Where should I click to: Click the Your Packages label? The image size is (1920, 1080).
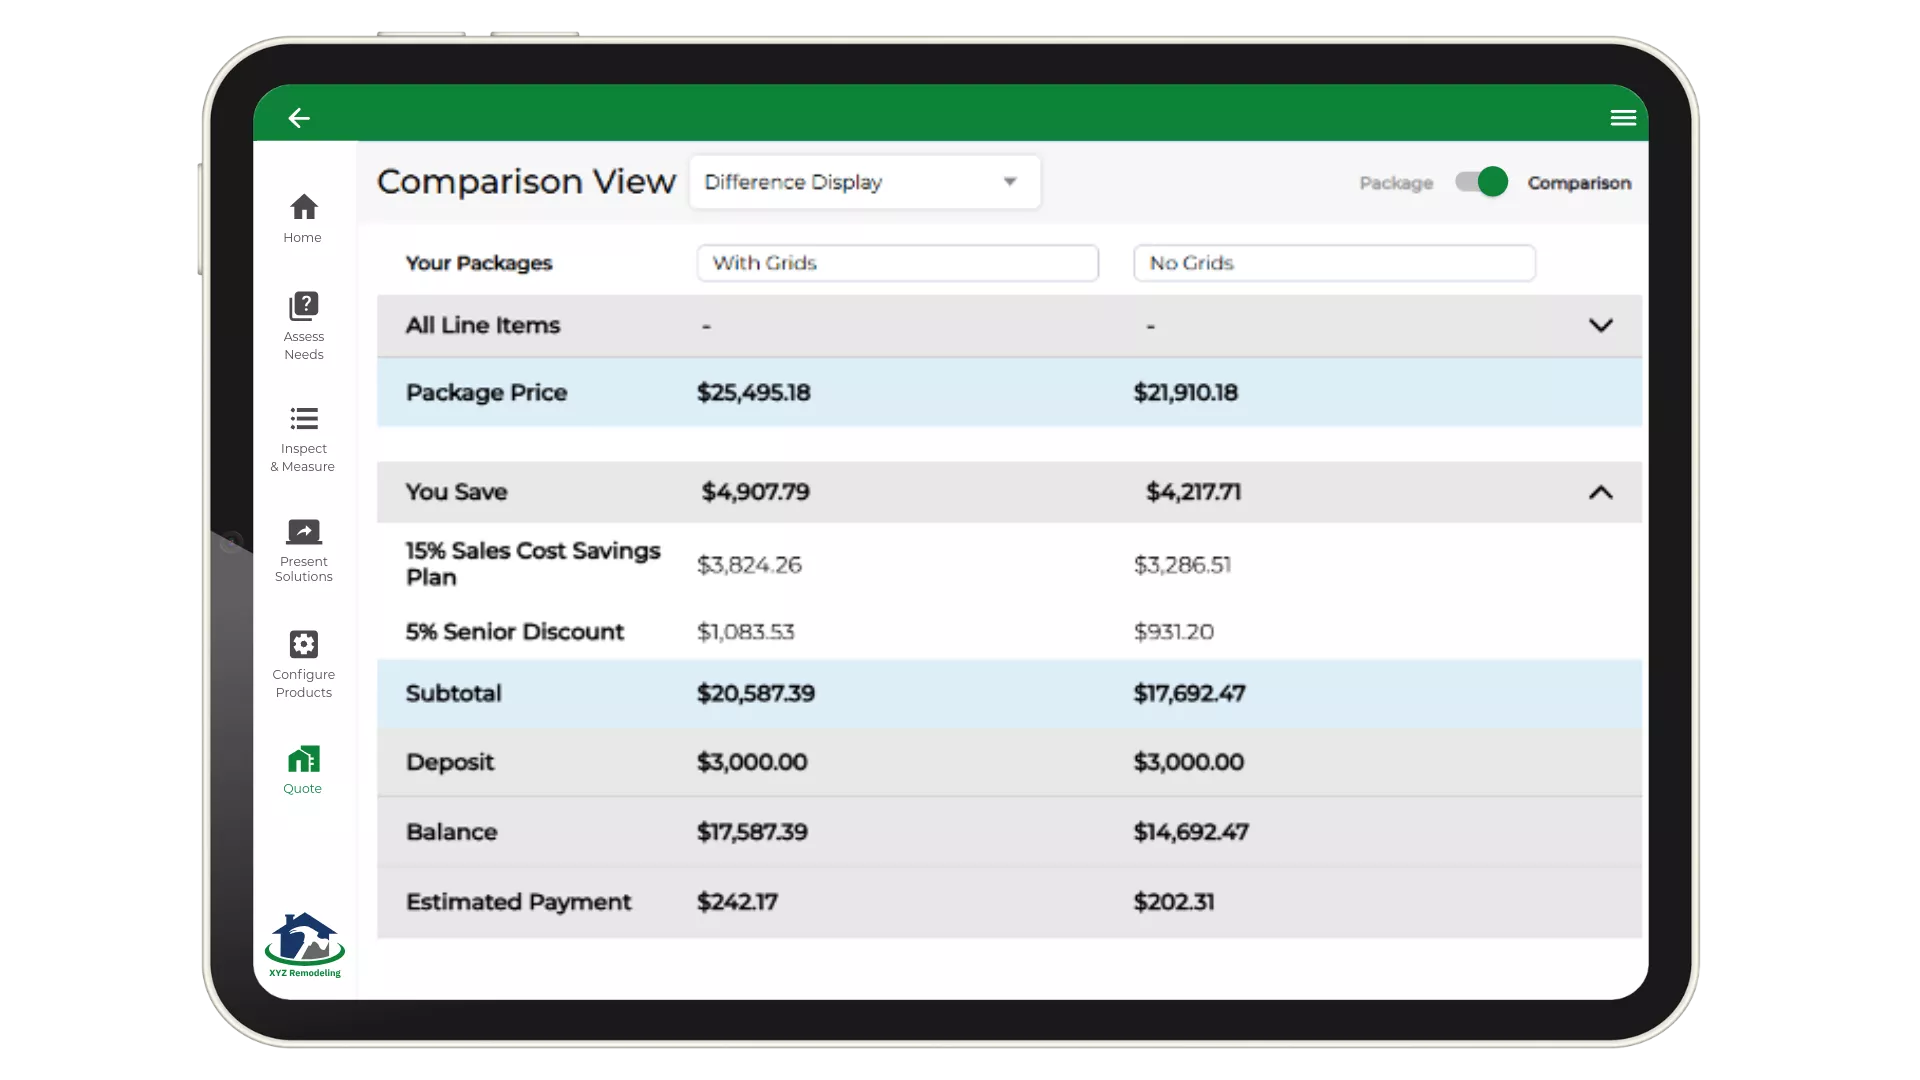point(479,263)
